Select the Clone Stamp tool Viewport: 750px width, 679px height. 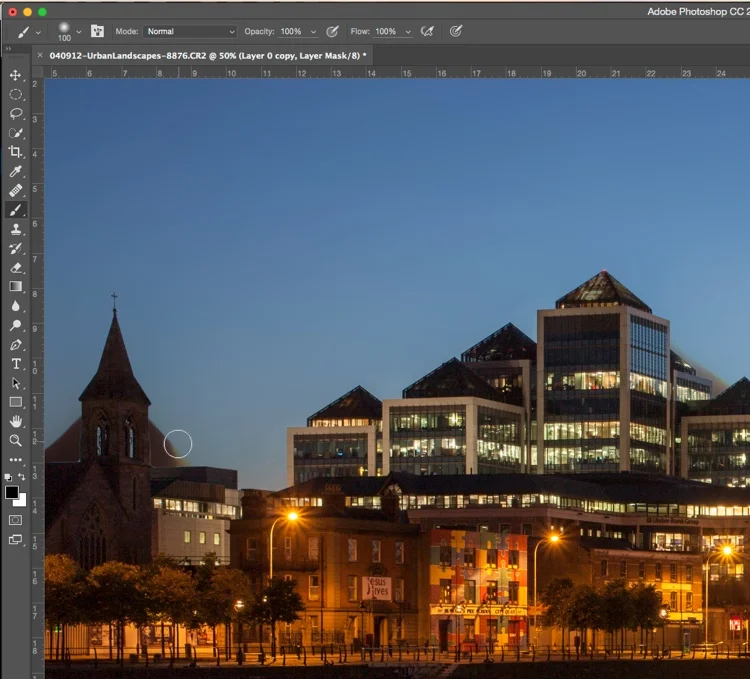tap(15, 229)
